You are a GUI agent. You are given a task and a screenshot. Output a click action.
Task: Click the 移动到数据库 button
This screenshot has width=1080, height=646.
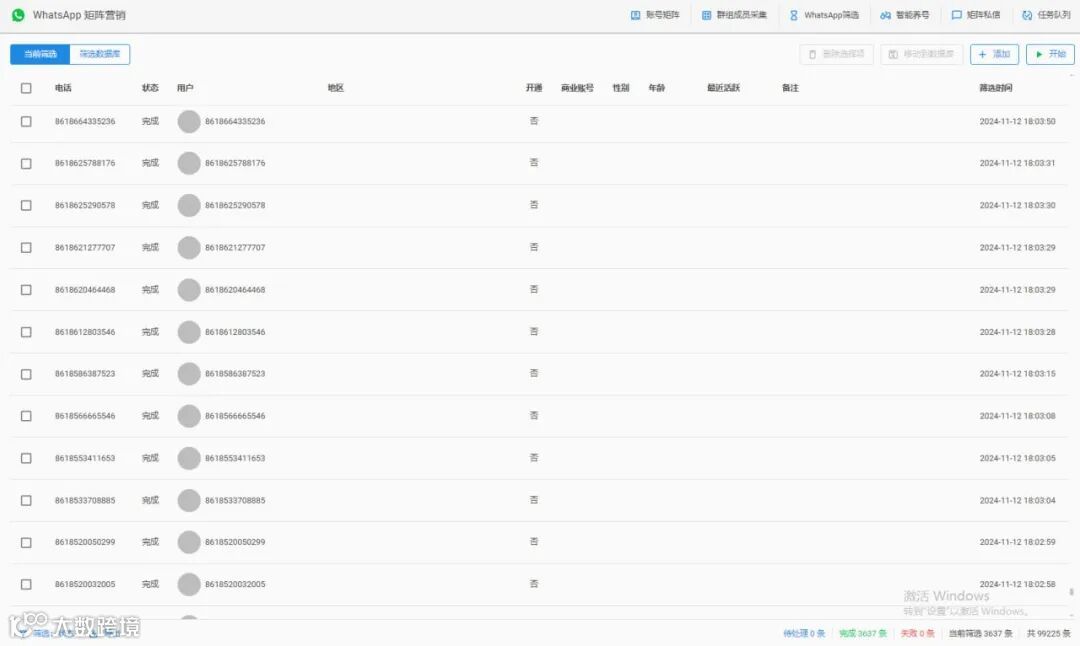click(x=922, y=54)
